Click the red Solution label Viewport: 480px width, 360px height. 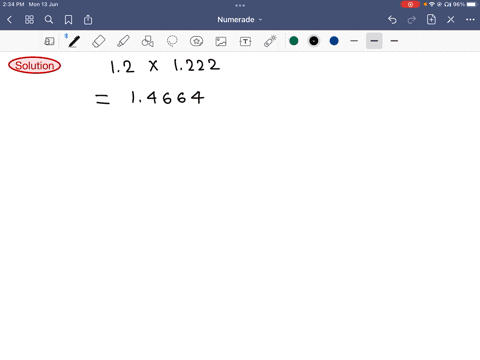(34, 65)
